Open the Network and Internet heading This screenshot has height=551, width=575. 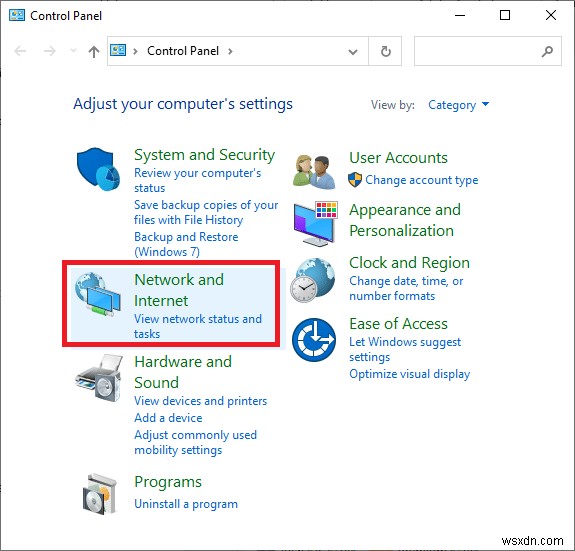click(x=179, y=290)
